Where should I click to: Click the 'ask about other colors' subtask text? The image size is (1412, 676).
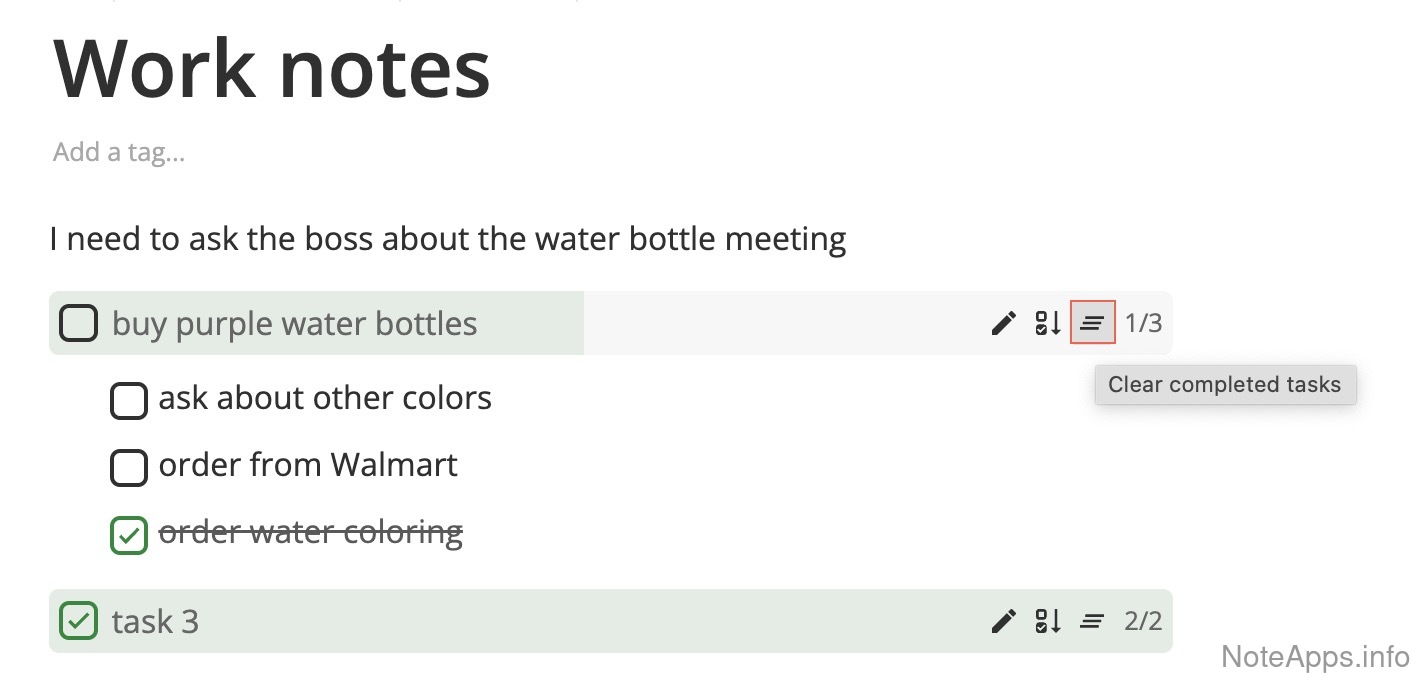pos(325,398)
